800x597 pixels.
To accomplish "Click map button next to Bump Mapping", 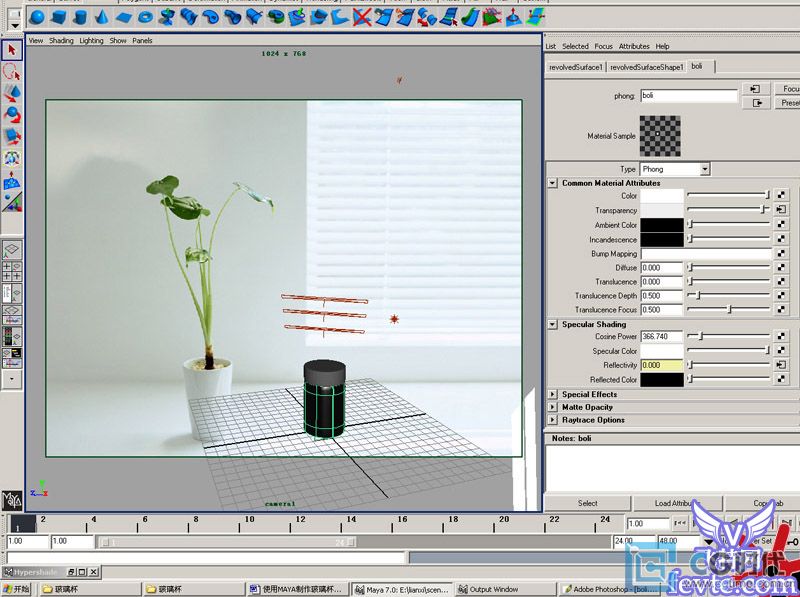I will (x=781, y=254).
